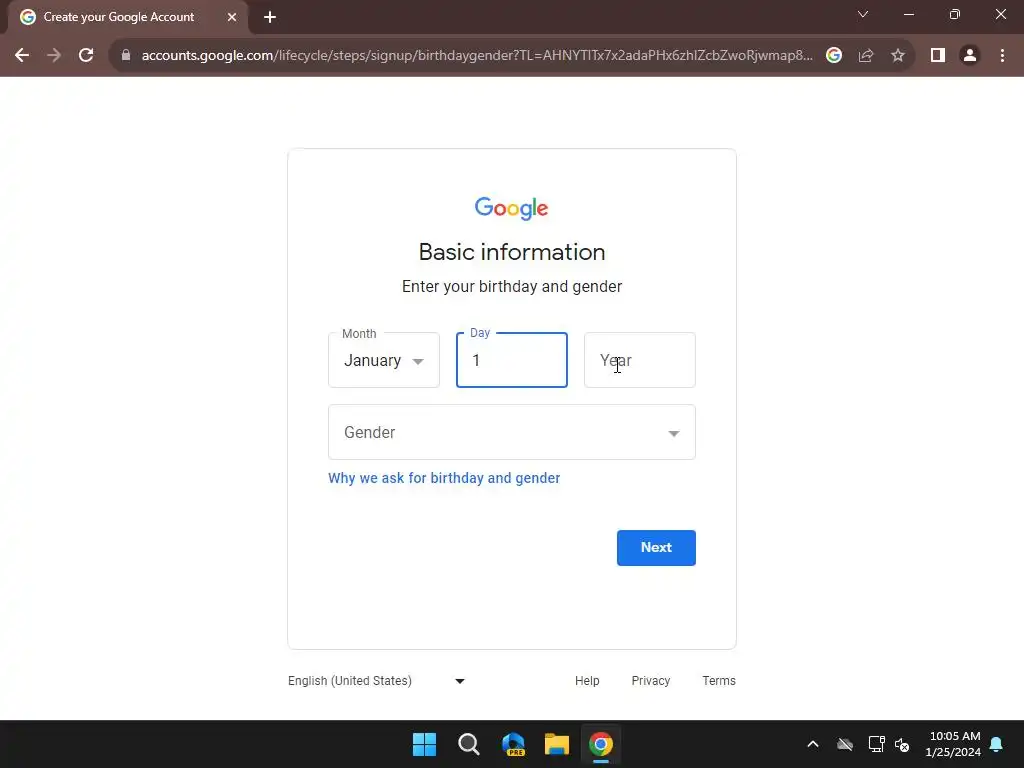Screen dimensions: 1024x768
Task: Open the Help link in the footer
Action: coord(587,680)
